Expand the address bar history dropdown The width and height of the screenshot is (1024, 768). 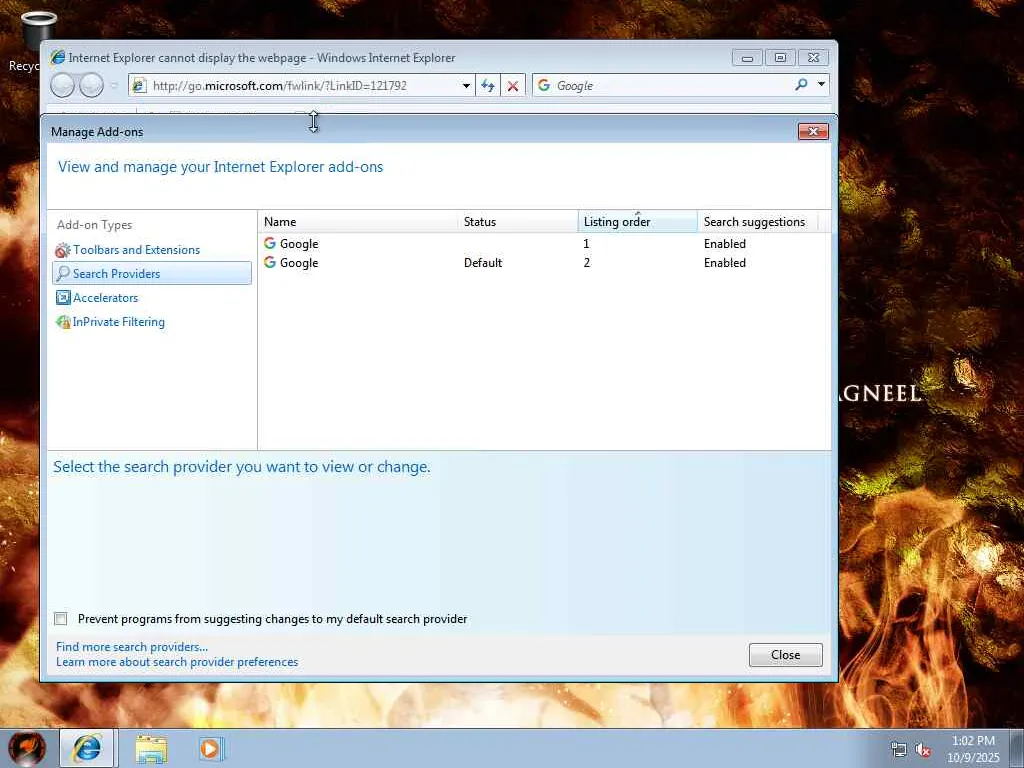[466, 86]
